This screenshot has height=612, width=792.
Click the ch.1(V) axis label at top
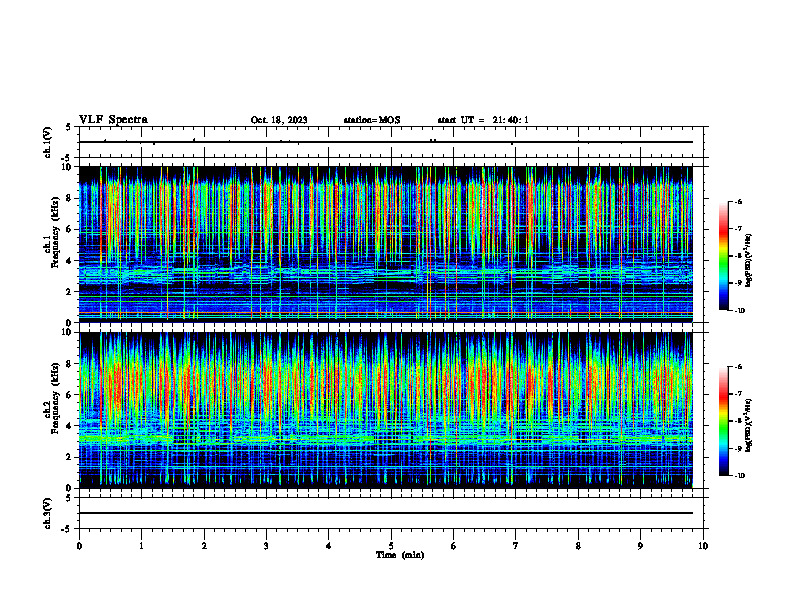47,142
